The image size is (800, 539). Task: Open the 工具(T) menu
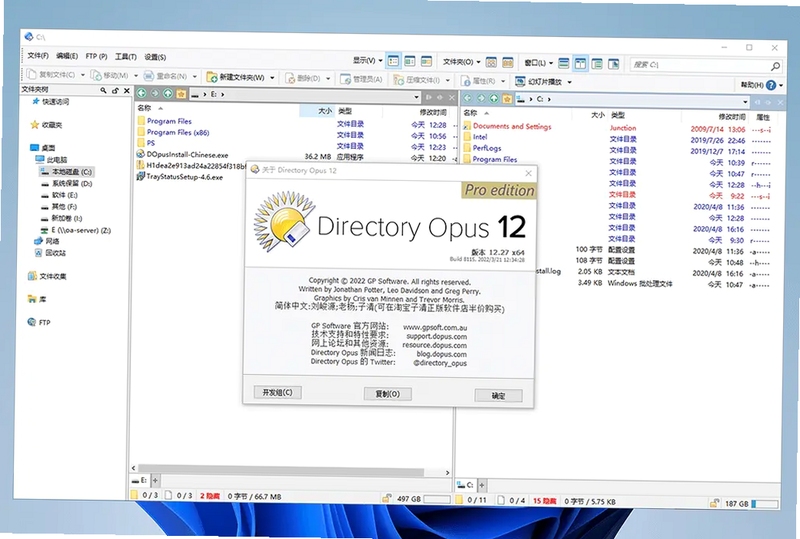(126, 56)
